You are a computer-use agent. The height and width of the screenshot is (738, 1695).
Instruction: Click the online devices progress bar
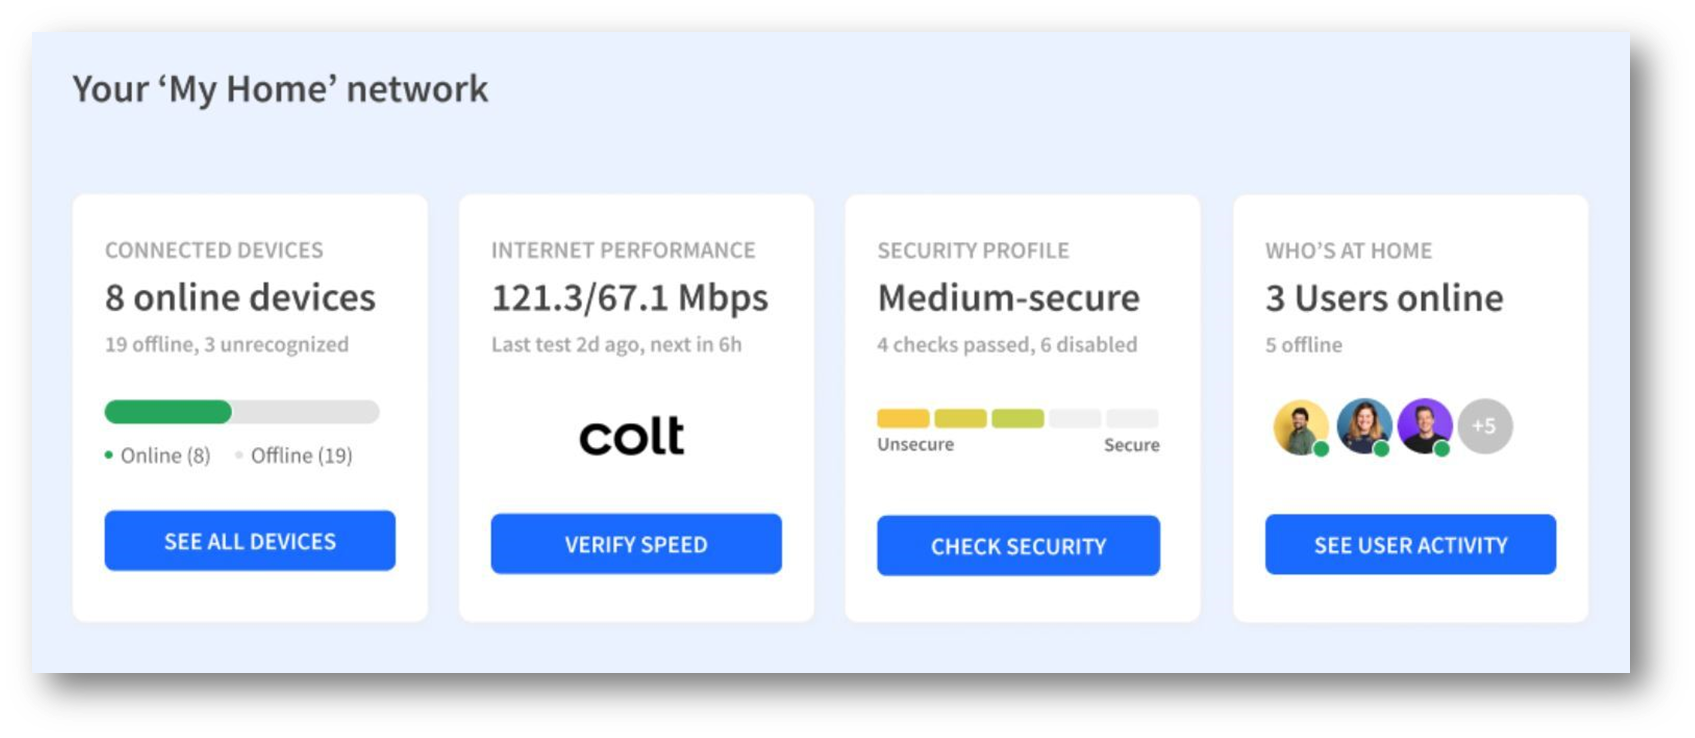[x=241, y=411]
